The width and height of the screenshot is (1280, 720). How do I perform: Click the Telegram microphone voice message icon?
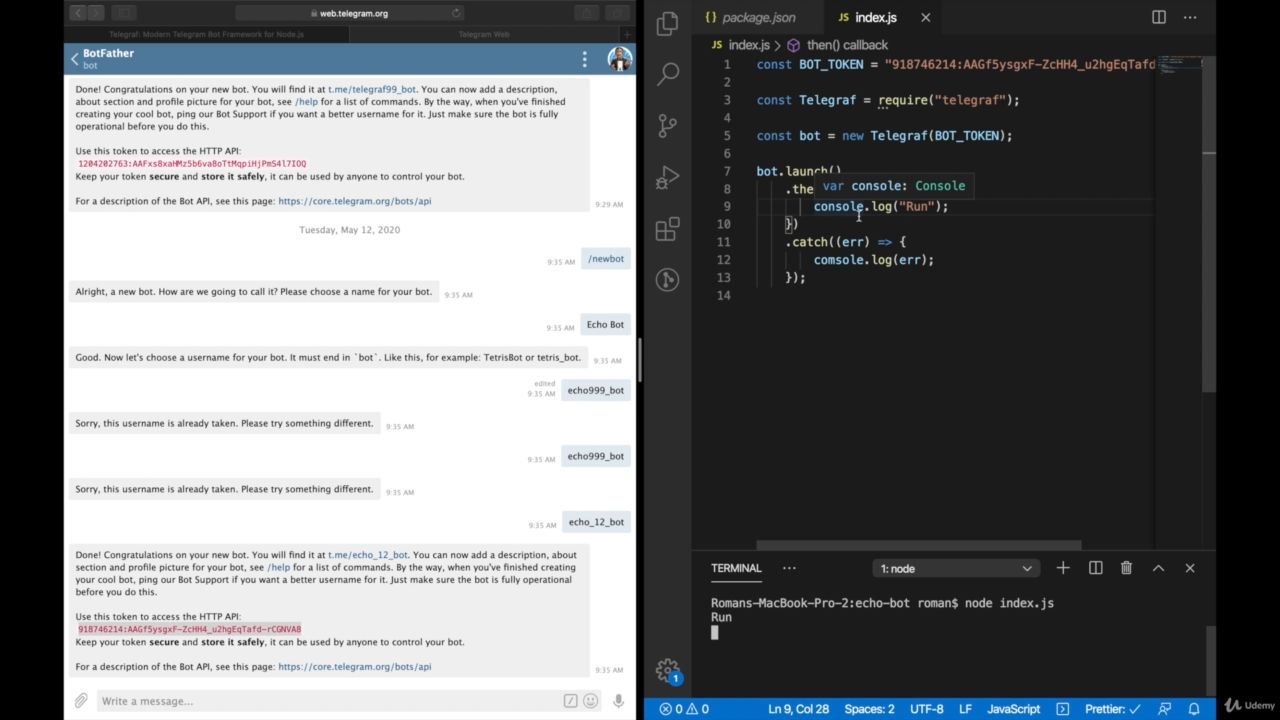point(619,701)
